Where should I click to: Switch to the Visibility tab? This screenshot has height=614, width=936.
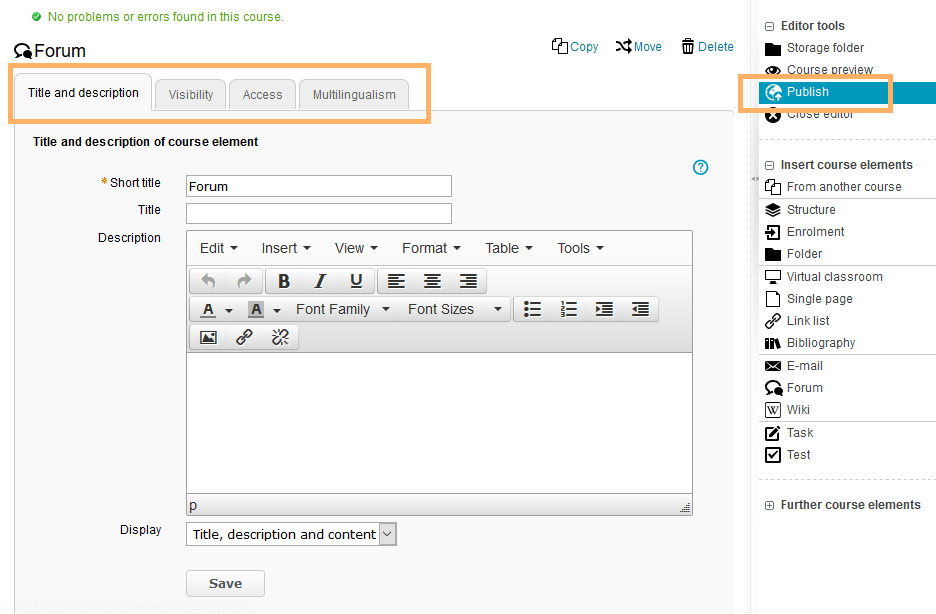click(190, 95)
